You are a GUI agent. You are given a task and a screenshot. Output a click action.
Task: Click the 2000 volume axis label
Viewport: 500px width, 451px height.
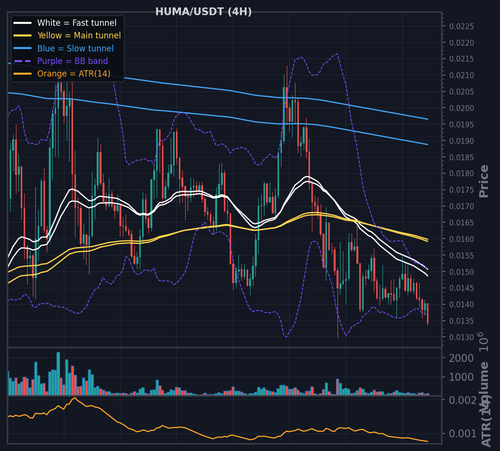(x=461, y=358)
